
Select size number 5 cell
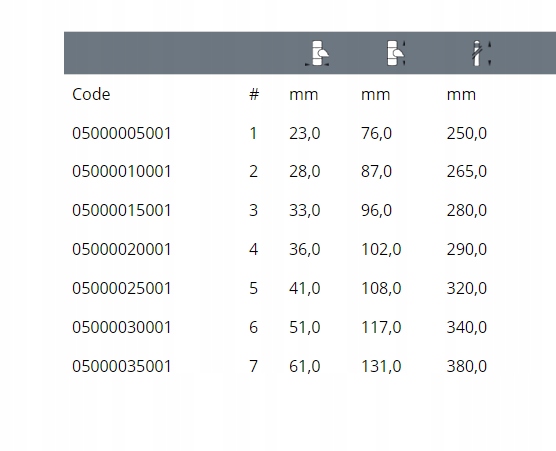[x=253, y=288]
